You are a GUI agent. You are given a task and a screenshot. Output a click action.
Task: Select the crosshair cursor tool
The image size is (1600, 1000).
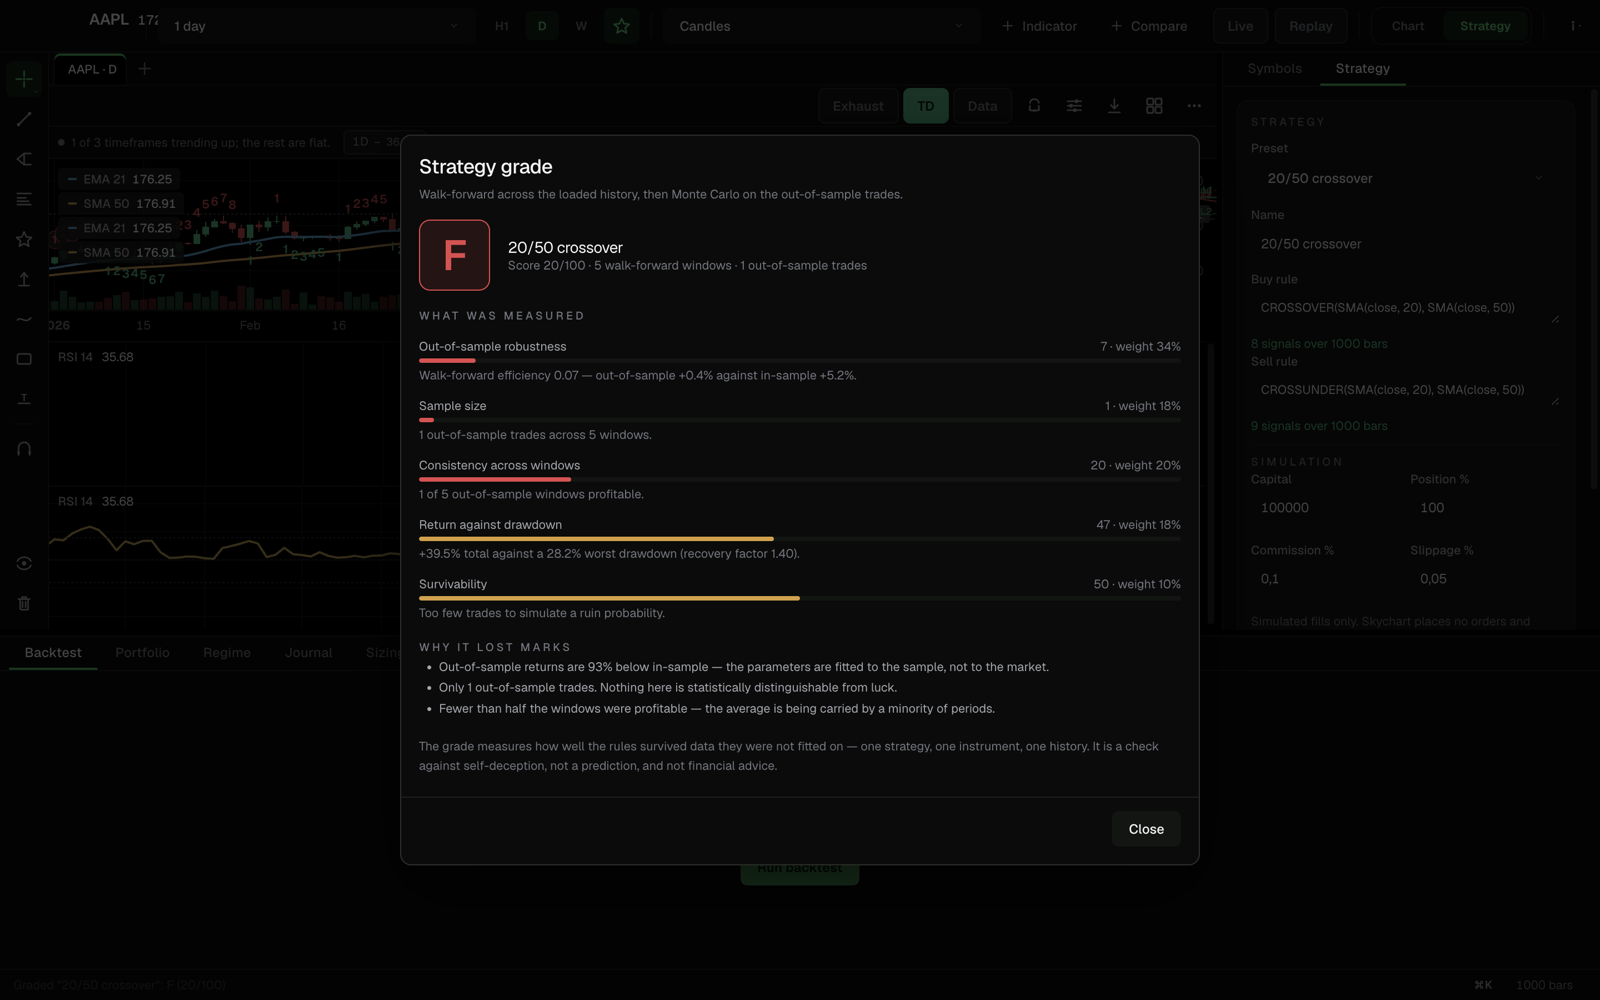click(x=24, y=79)
